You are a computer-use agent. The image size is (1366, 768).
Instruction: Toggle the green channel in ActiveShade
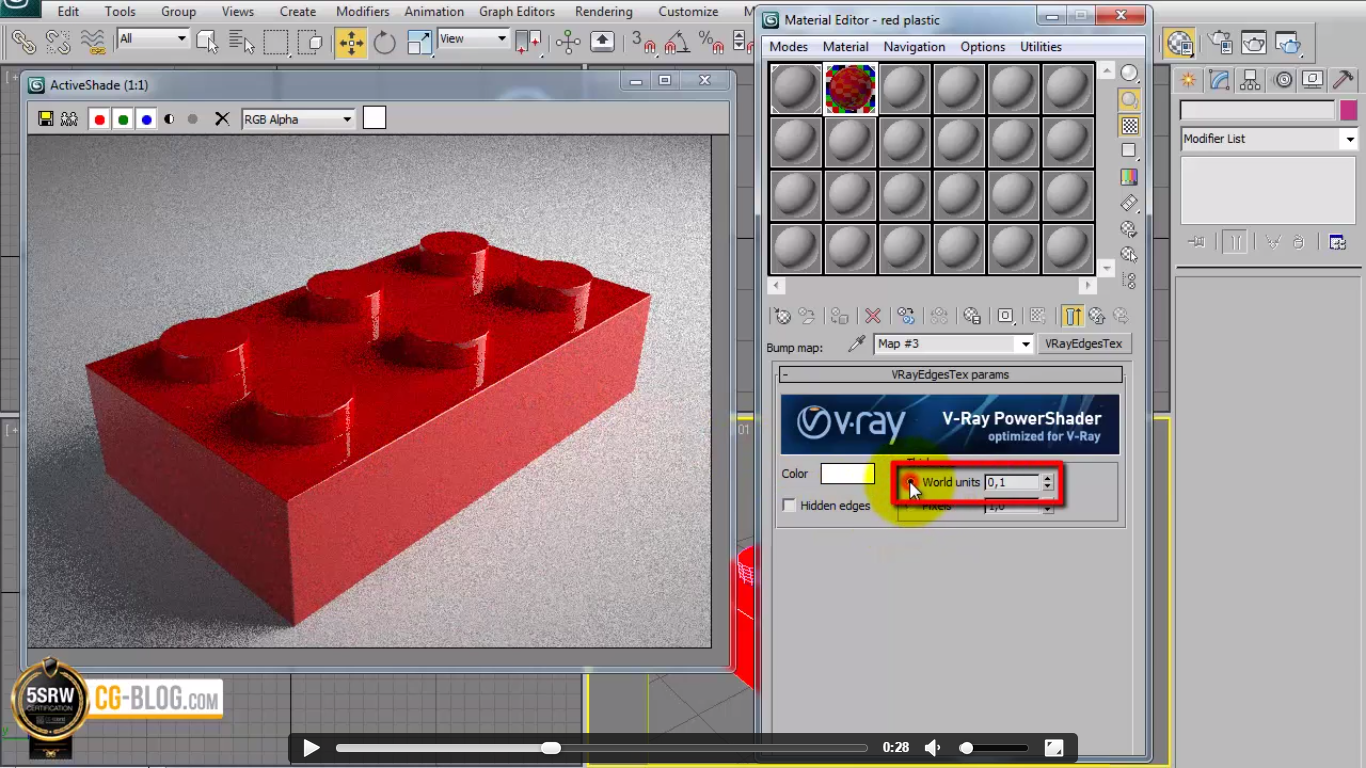click(x=123, y=119)
